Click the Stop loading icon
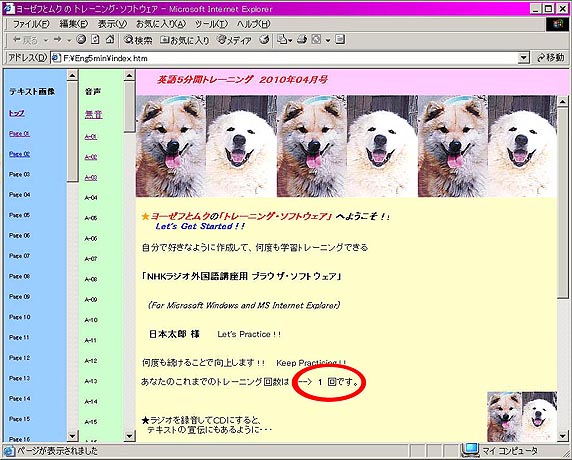The width and height of the screenshot is (572, 460). coord(81,39)
